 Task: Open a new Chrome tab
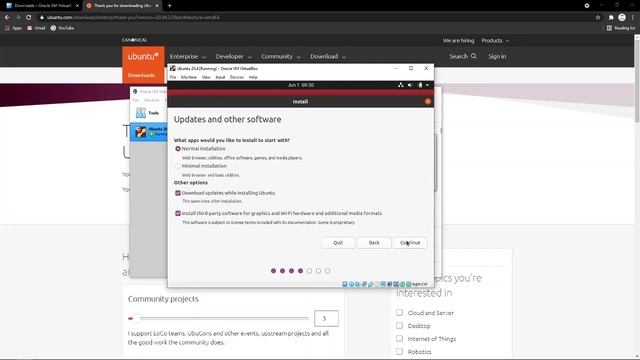tap(170, 6)
